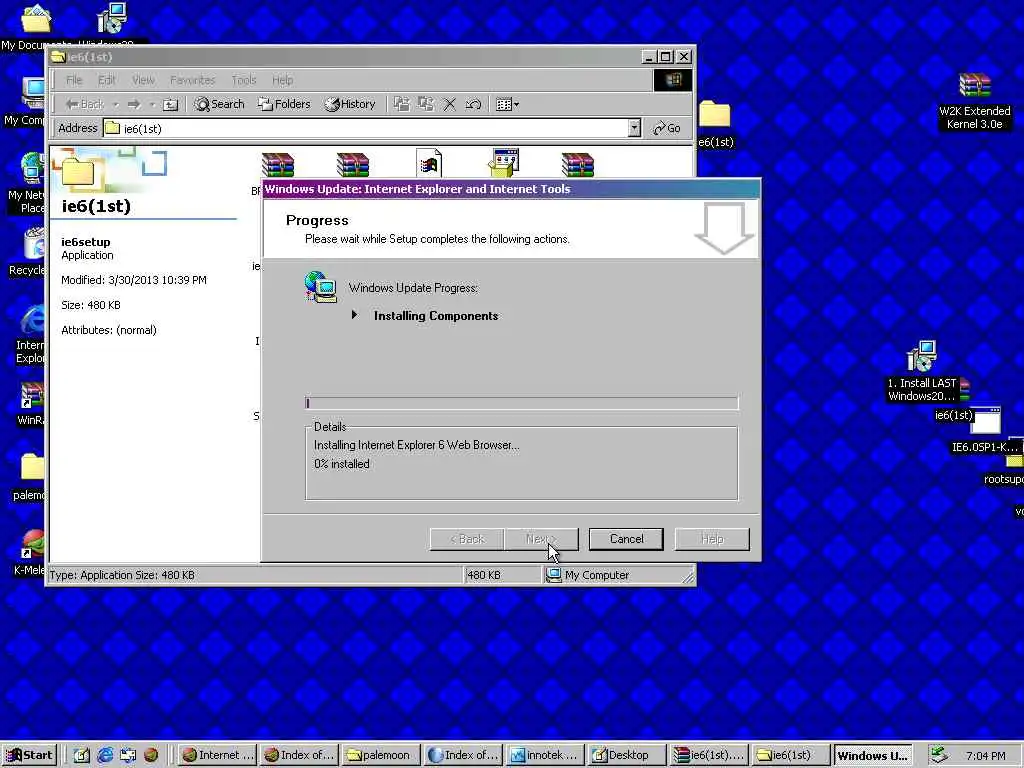This screenshot has width=1024, height=768.
Task: Click the Go button beside Address bar
Action: pos(667,129)
